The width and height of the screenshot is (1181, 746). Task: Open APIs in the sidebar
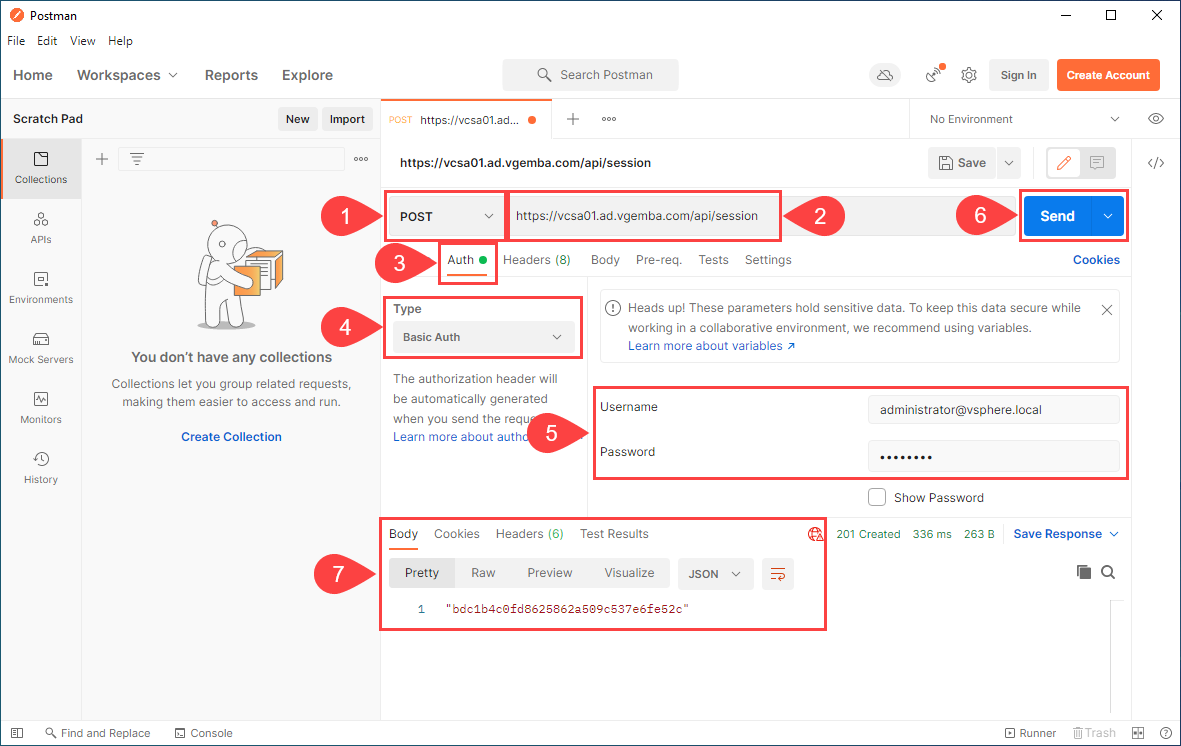[x=41, y=228]
